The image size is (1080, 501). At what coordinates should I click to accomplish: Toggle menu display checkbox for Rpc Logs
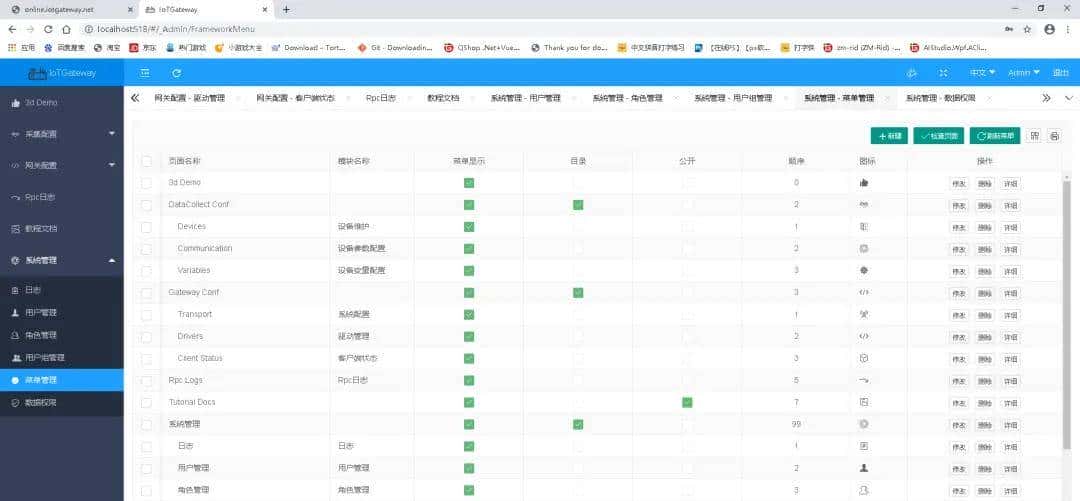pyautogui.click(x=469, y=380)
